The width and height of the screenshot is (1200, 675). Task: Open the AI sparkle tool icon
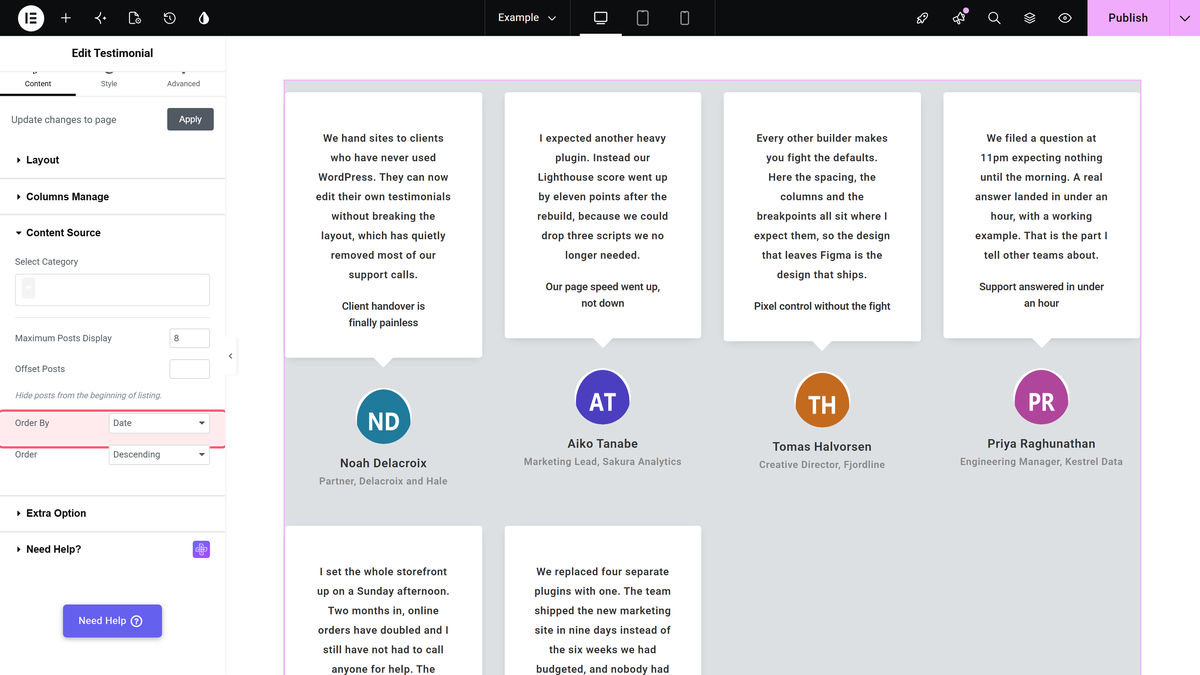100,18
